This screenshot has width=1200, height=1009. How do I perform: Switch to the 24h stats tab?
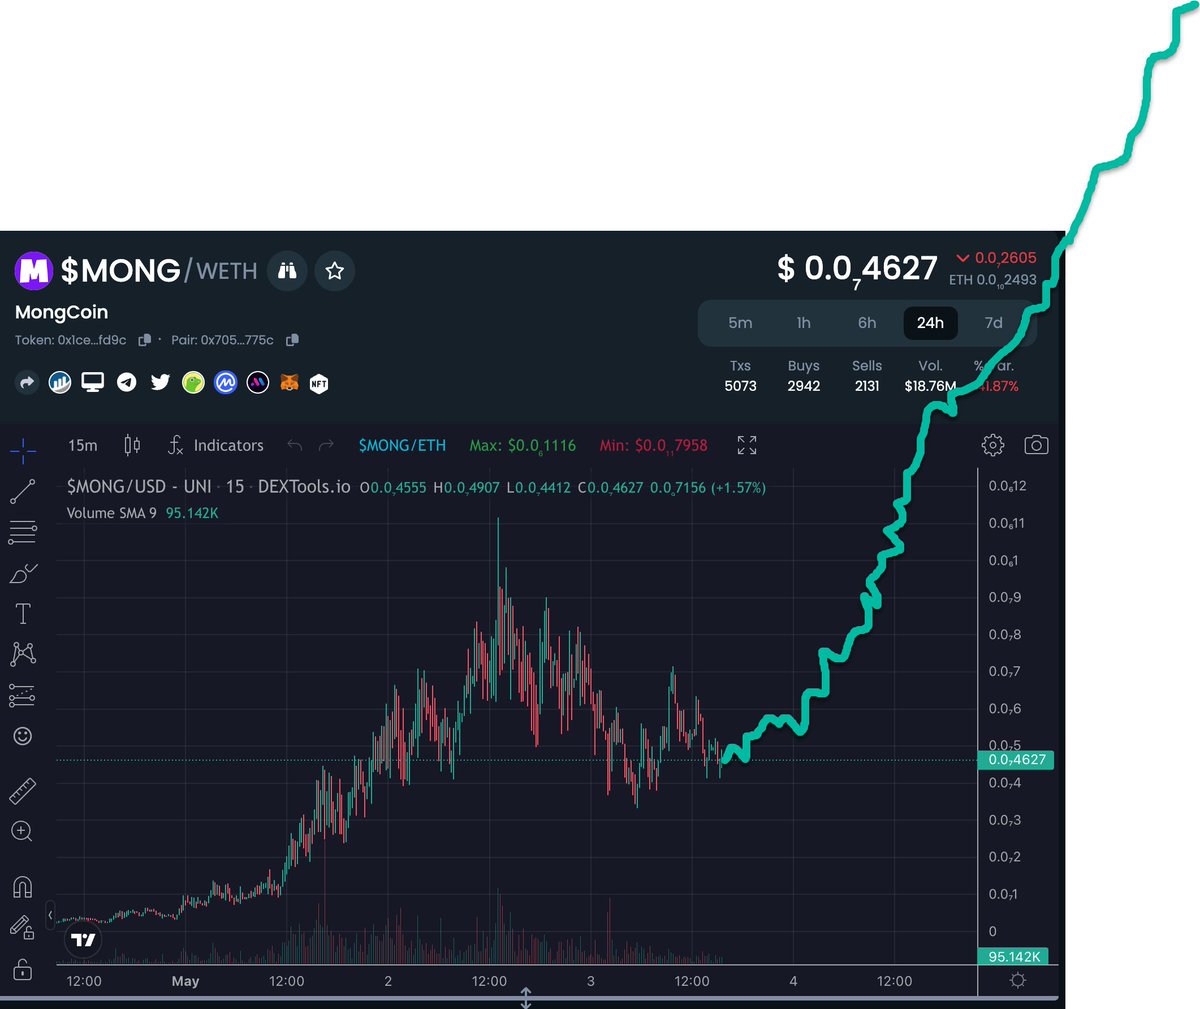[930, 322]
